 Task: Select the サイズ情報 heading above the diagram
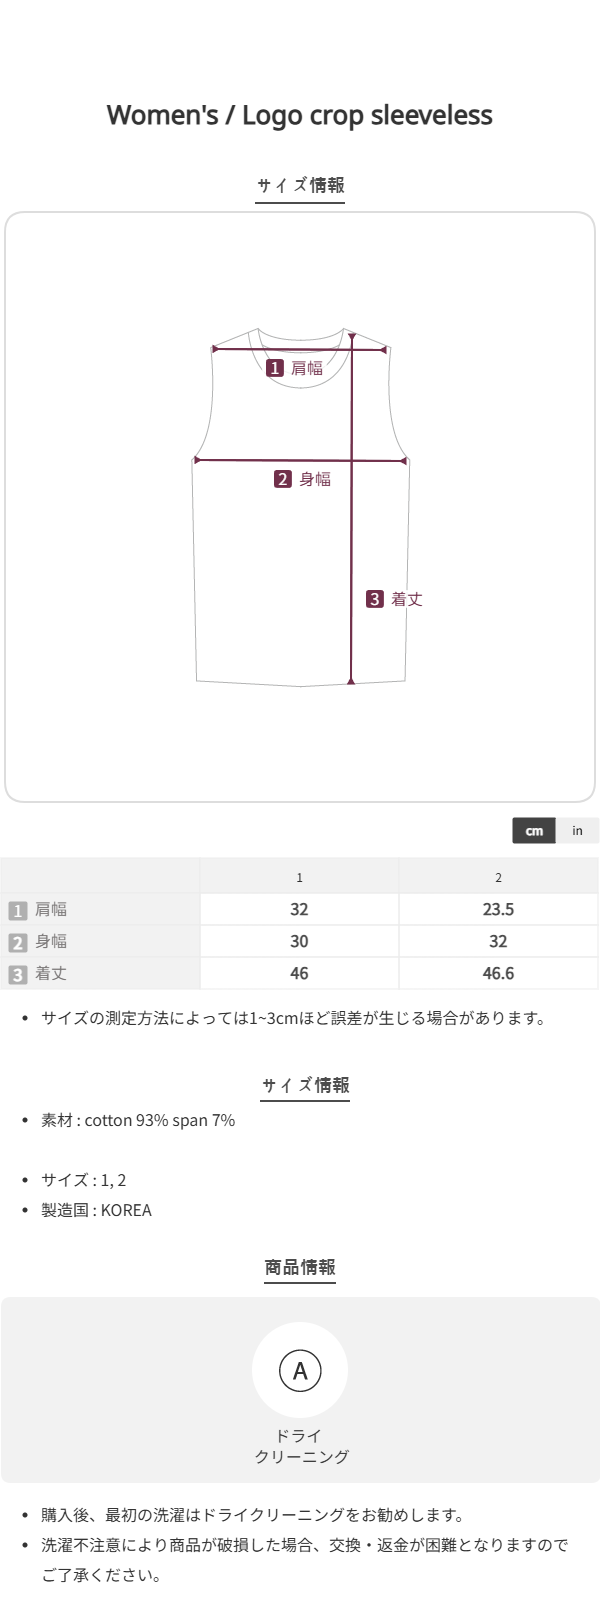(300, 185)
